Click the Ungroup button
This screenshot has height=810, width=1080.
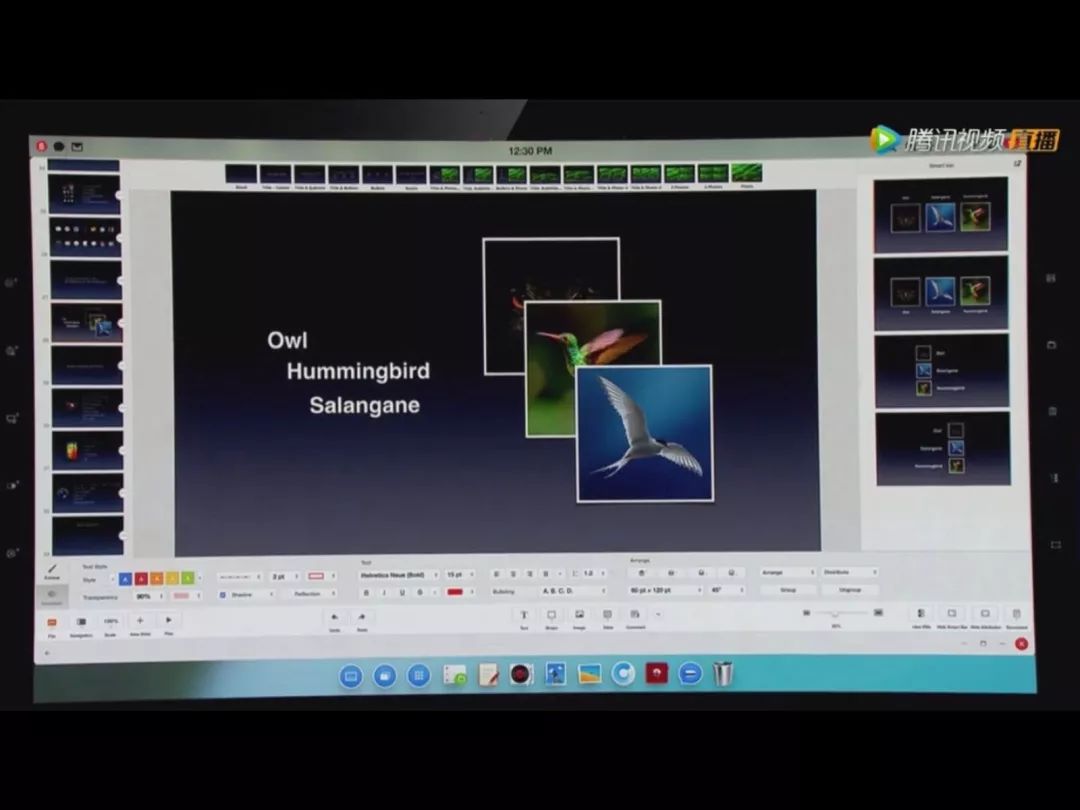point(850,590)
